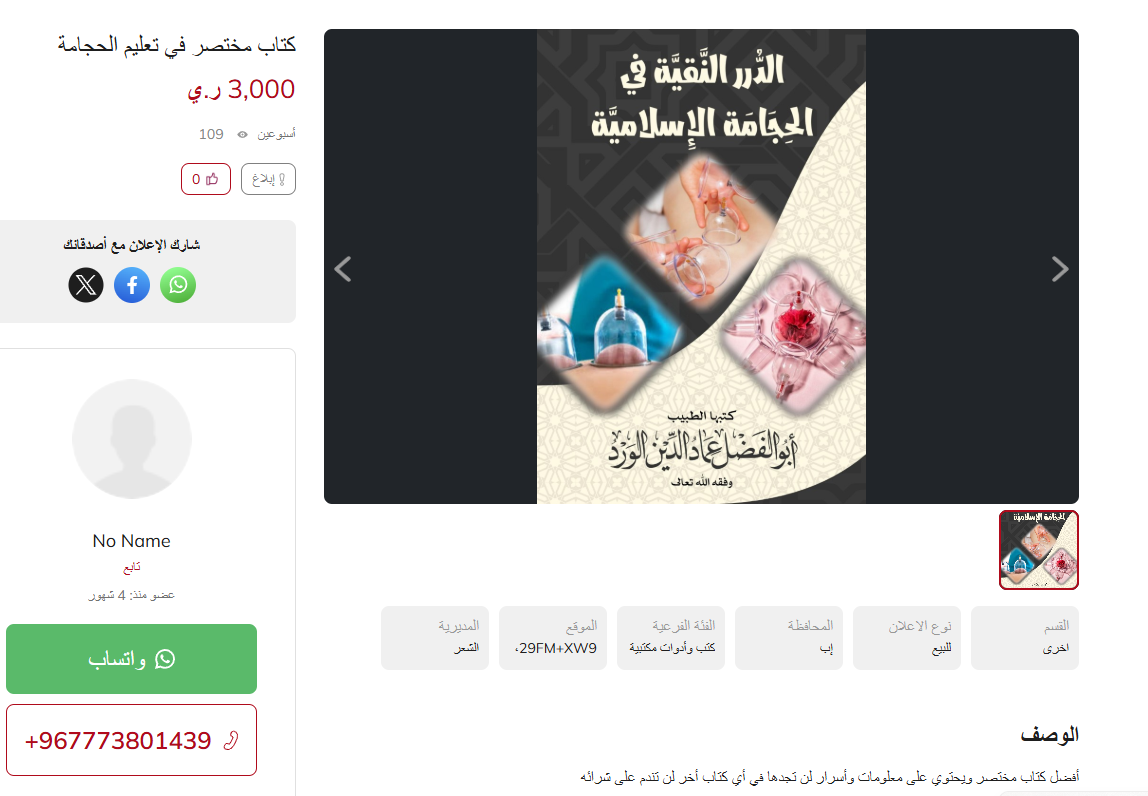
Task: Click the القسم category info box
Action: coord(1024,638)
